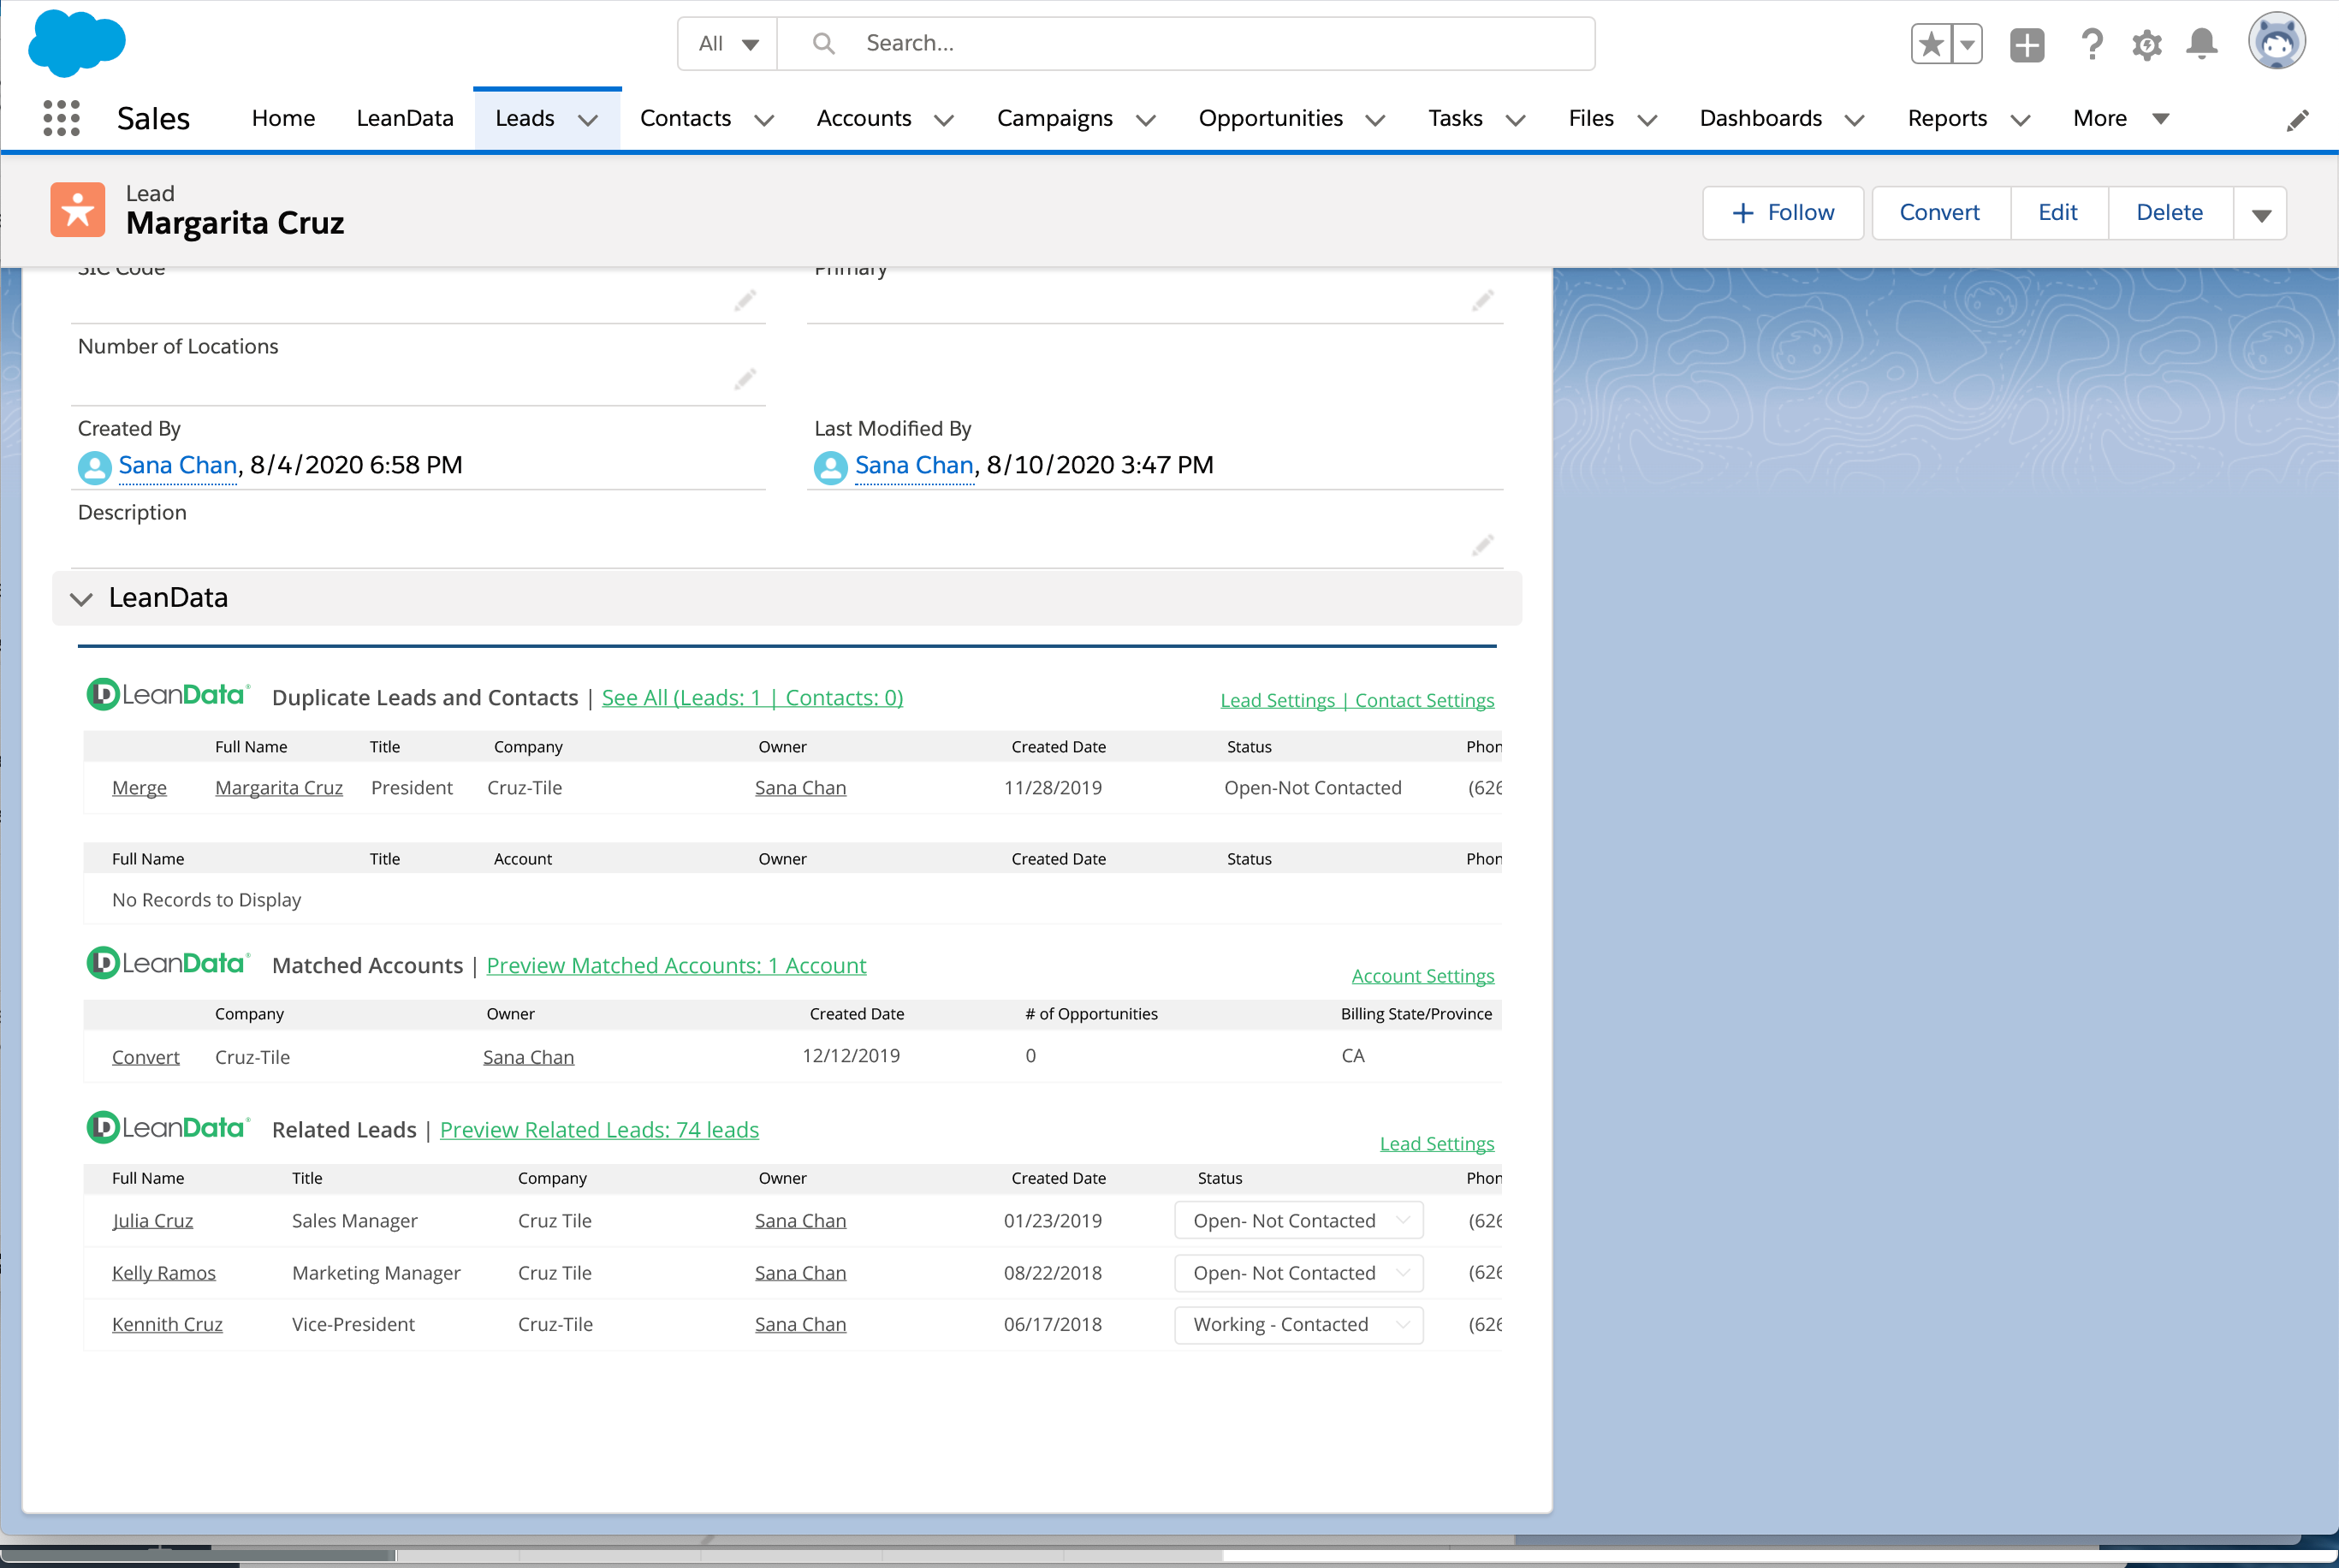Switch to the Home tab
Viewport: 2339px width, 1568px height.
point(283,117)
